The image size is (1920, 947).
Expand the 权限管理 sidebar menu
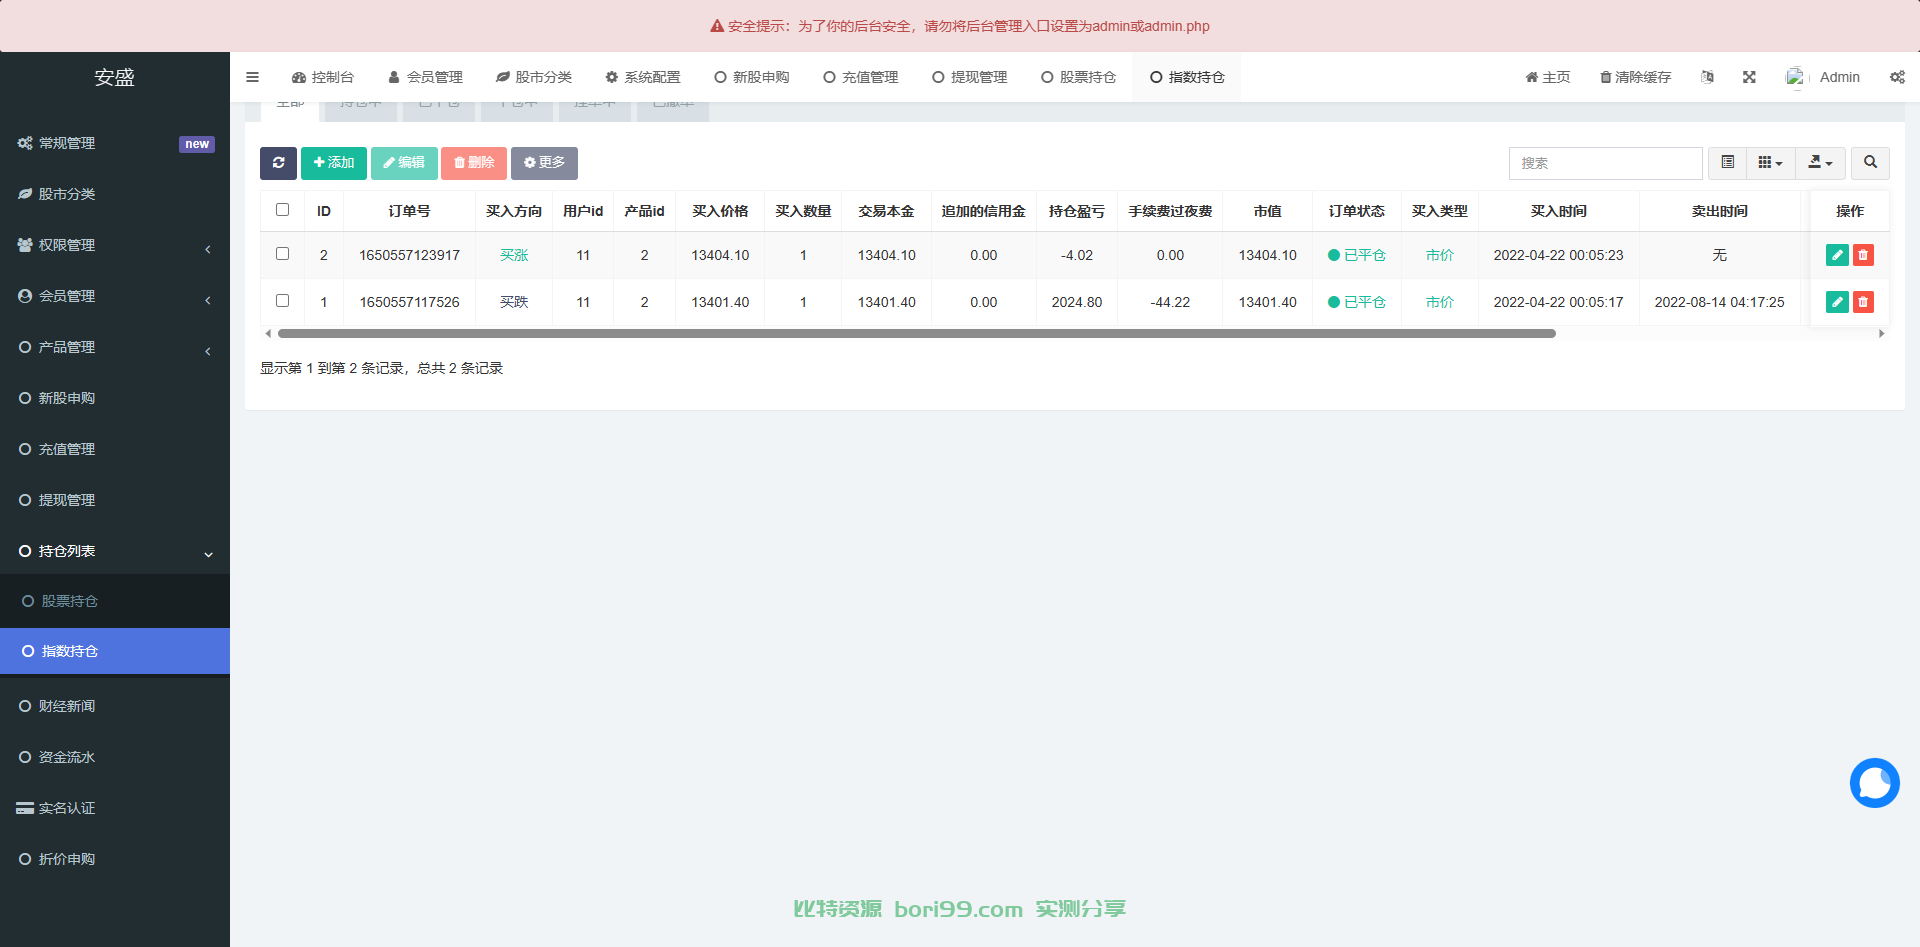[115, 245]
